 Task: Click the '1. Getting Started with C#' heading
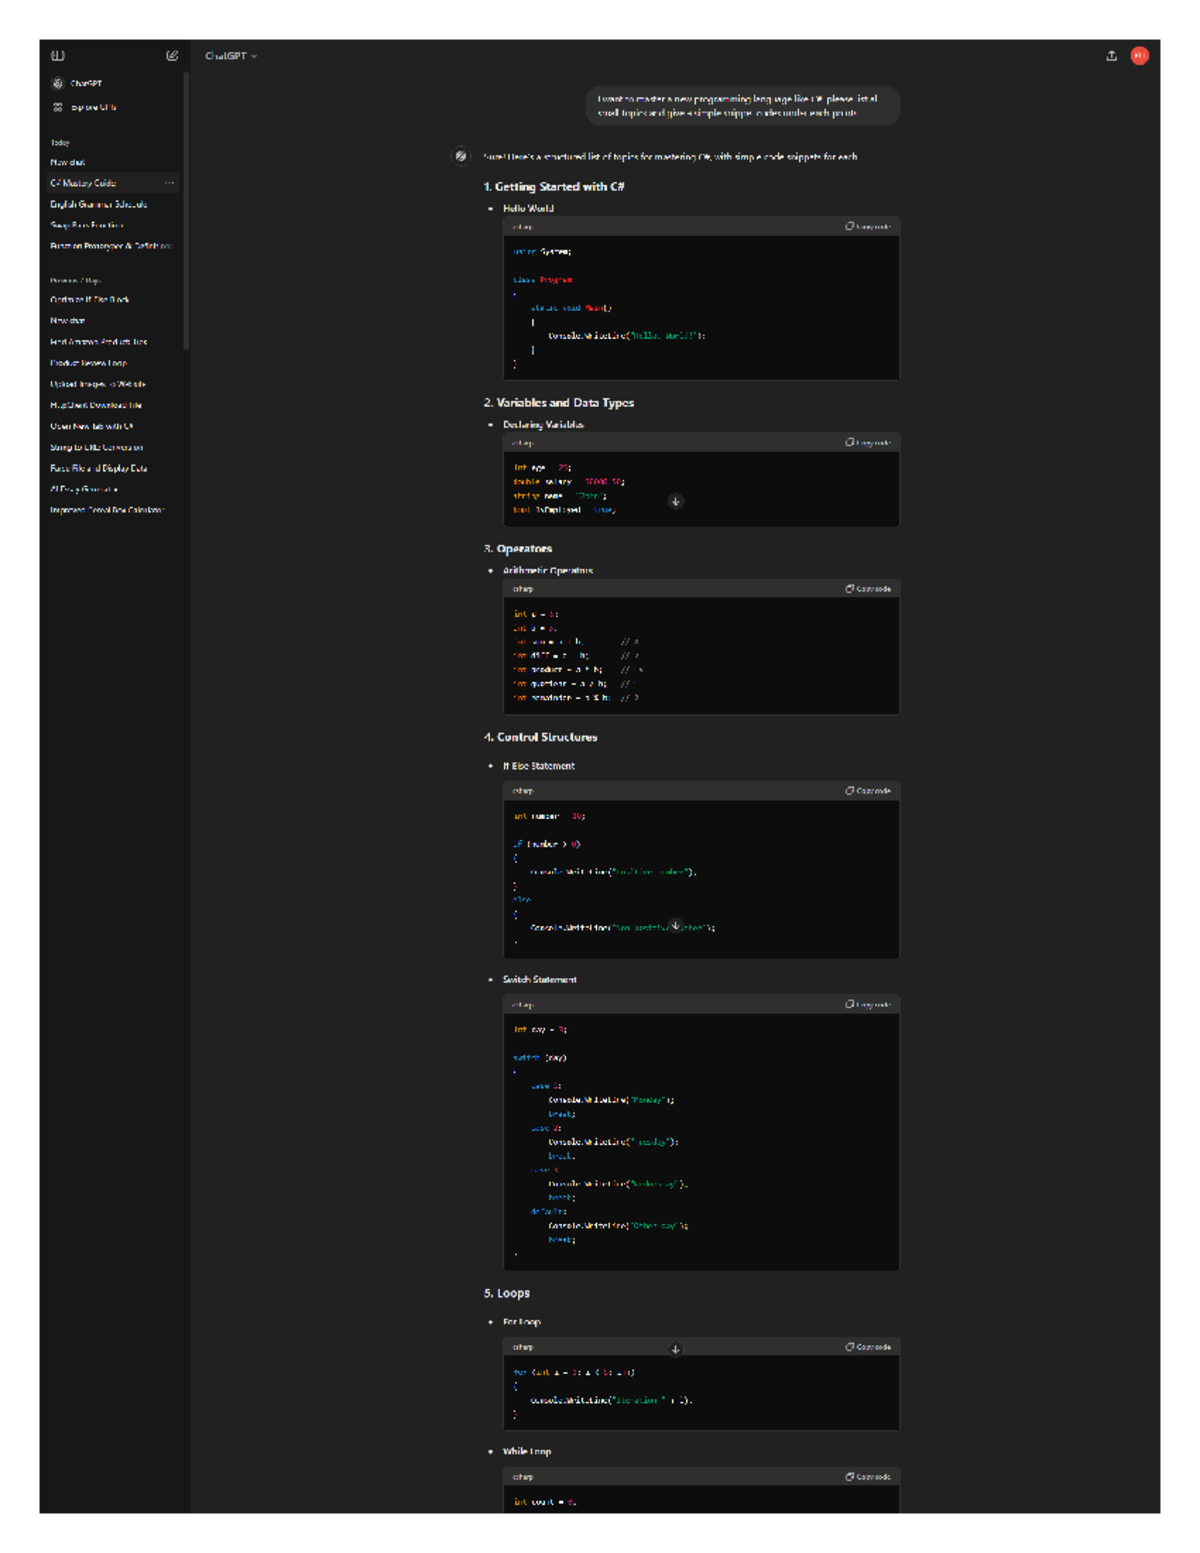[x=554, y=187]
